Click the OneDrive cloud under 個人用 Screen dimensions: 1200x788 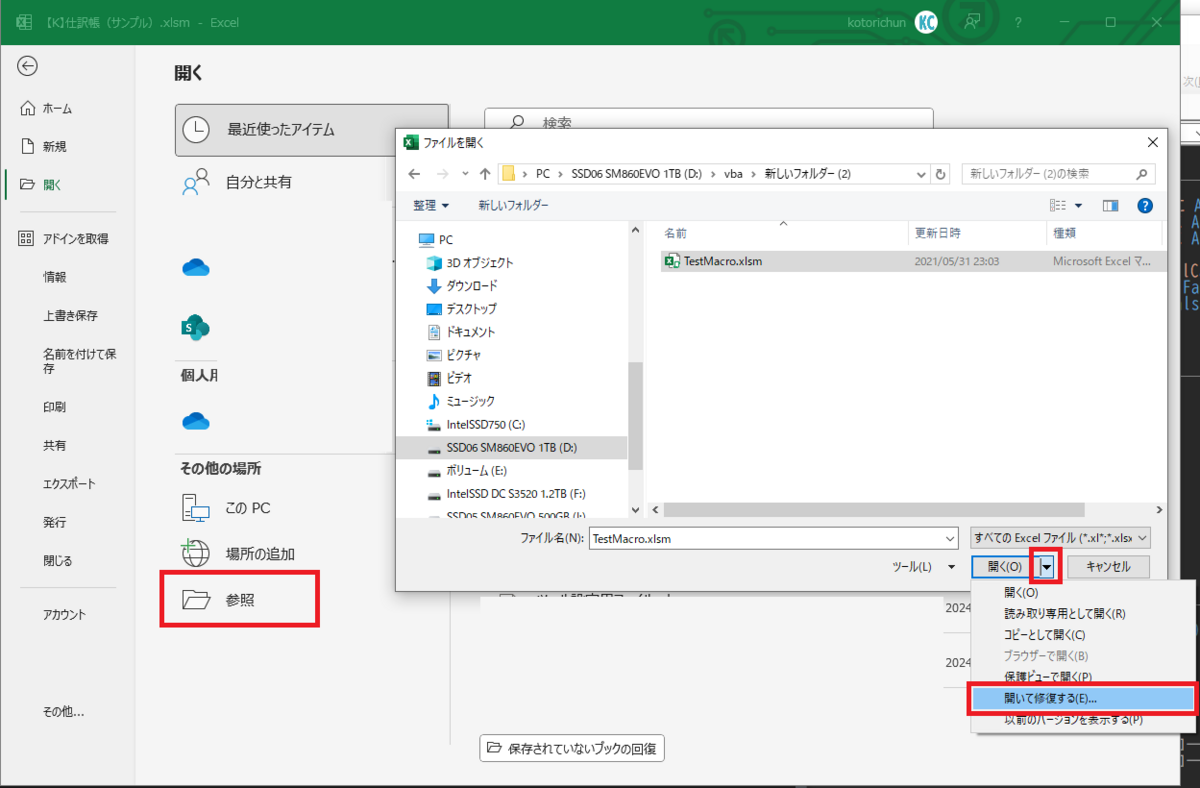point(195,420)
